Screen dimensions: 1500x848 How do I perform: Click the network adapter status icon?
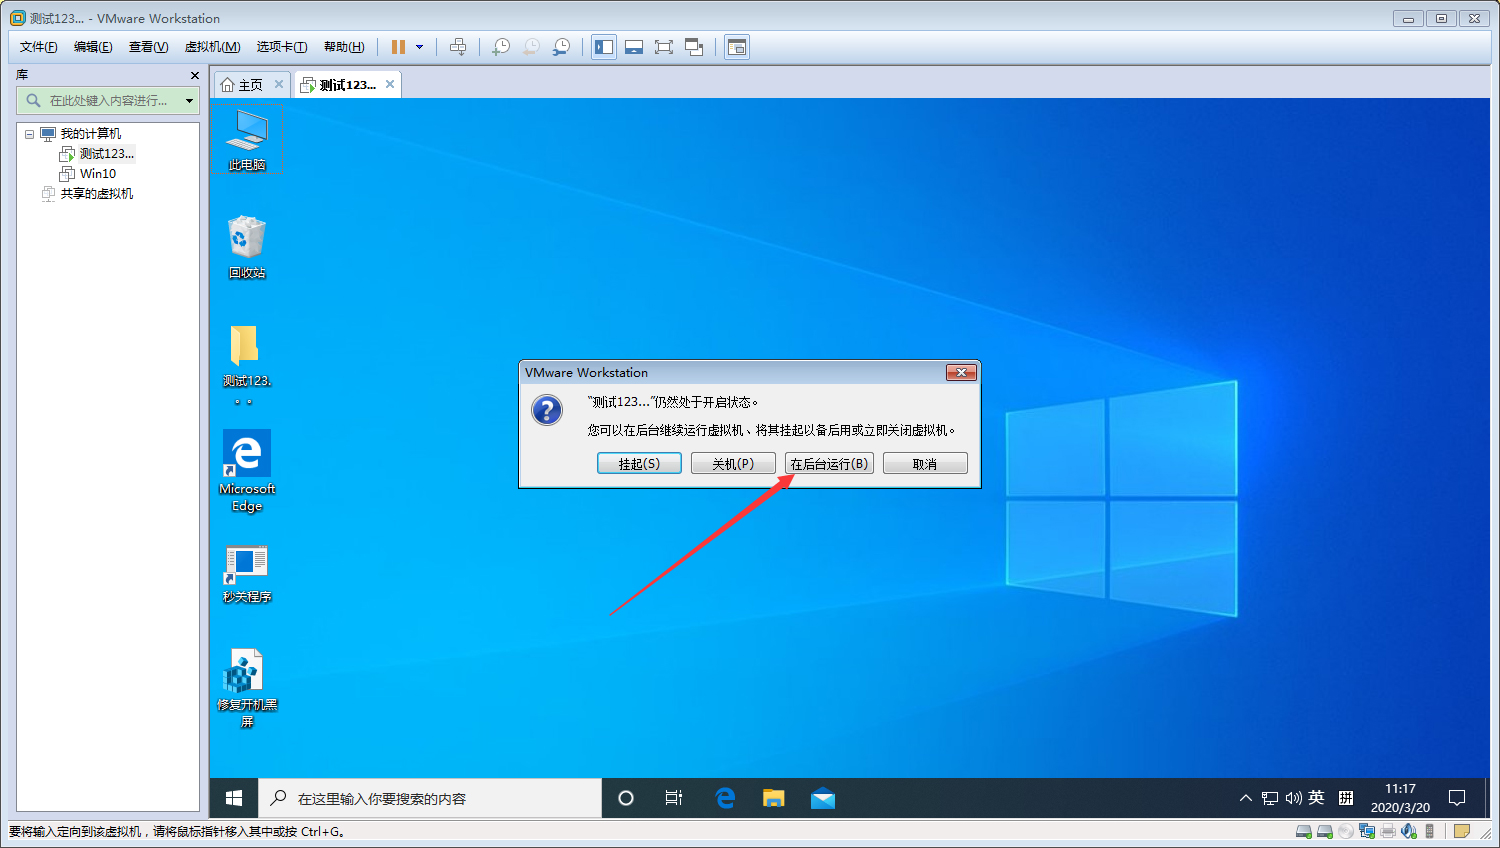(1366, 831)
